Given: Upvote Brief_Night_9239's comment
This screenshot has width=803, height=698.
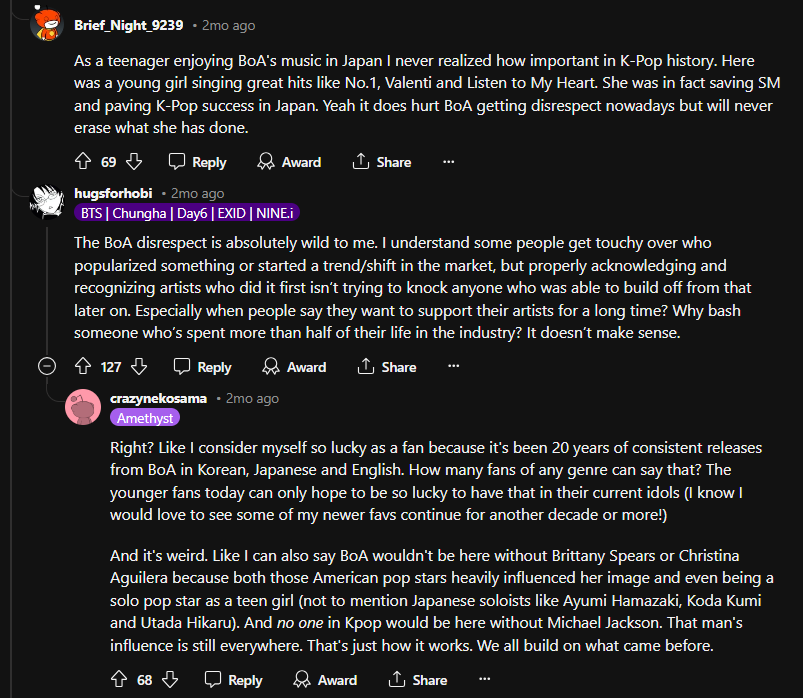Looking at the screenshot, I should coord(83,161).
